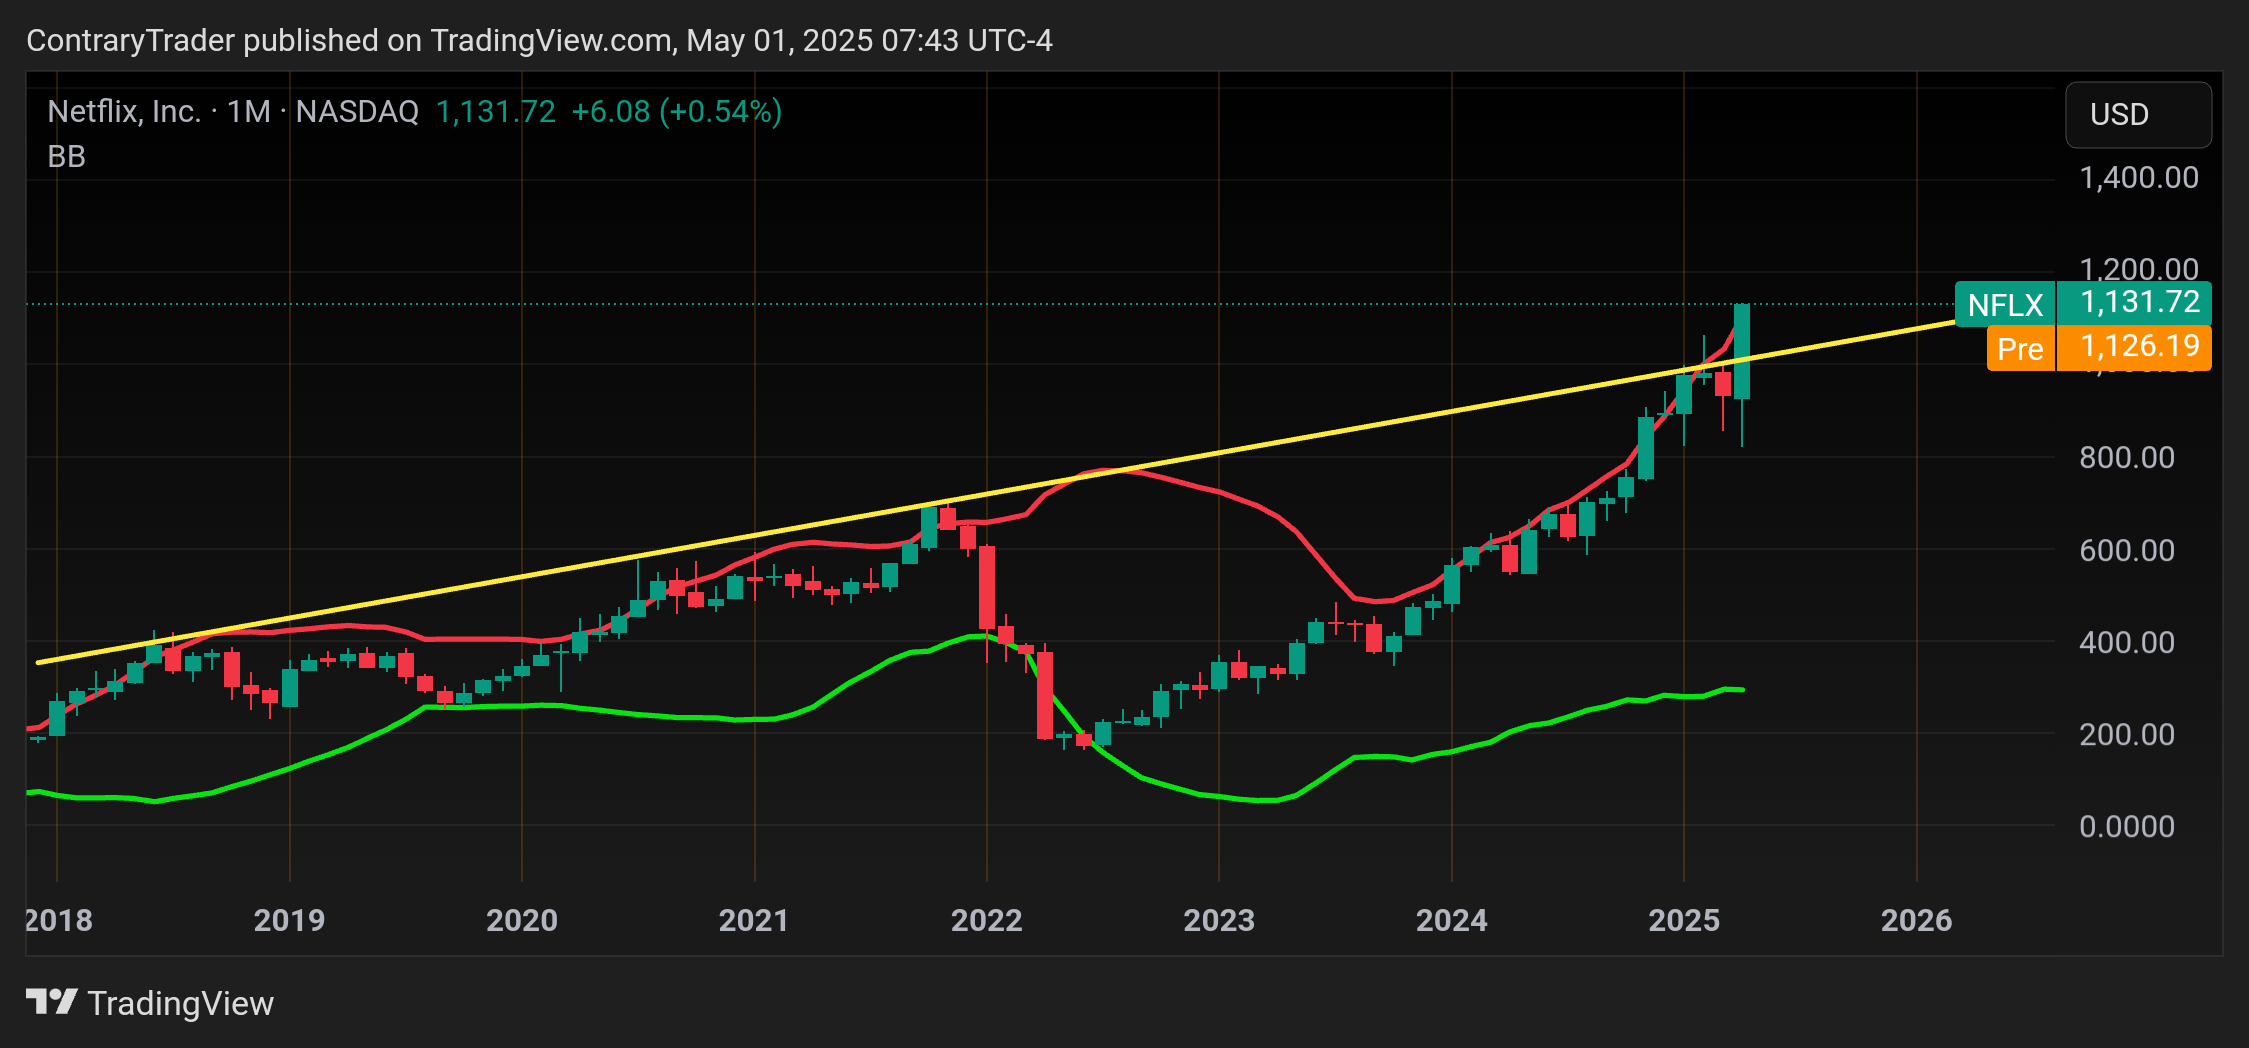Viewport: 2249px width, 1048px height.
Task: Click the 1,131.72 last price value
Action: (495, 111)
